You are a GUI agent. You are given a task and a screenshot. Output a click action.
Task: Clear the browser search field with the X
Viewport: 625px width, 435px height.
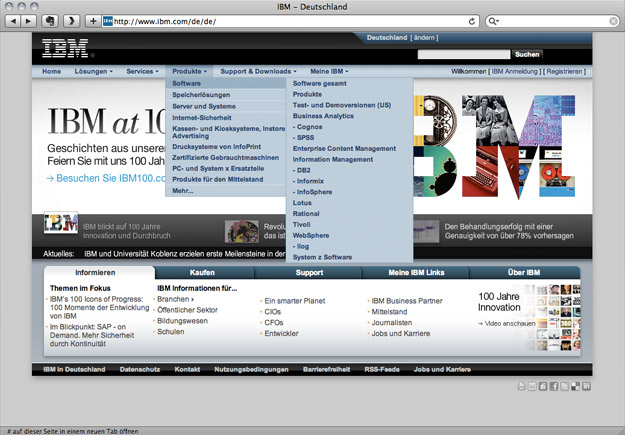click(x=614, y=21)
